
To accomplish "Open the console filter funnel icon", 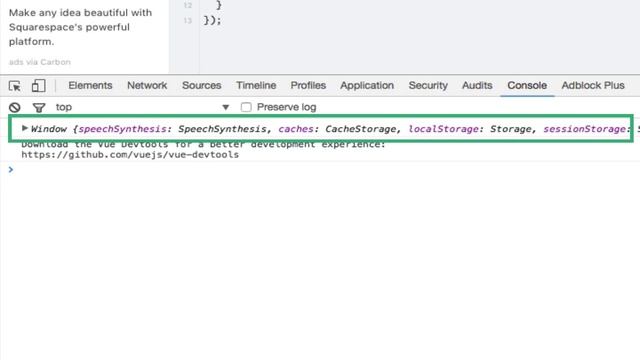I will click(39, 107).
